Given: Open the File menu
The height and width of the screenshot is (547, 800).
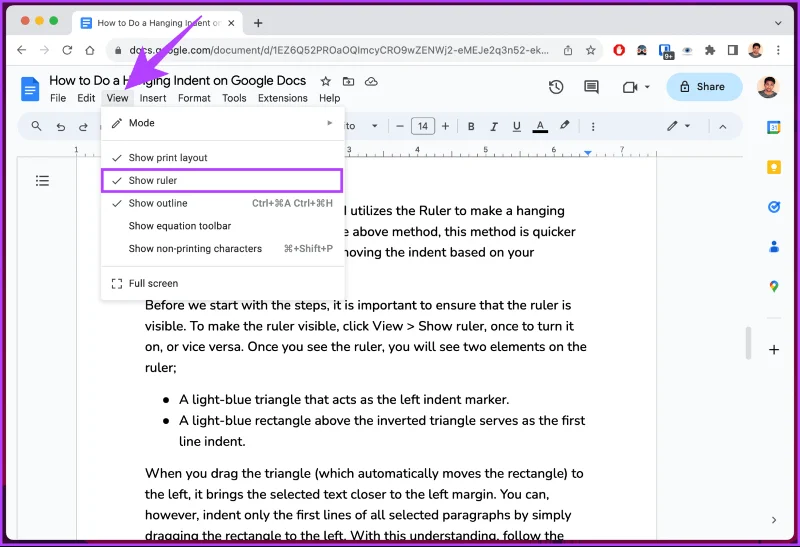Looking at the screenshot, I should tap(58, 98).
